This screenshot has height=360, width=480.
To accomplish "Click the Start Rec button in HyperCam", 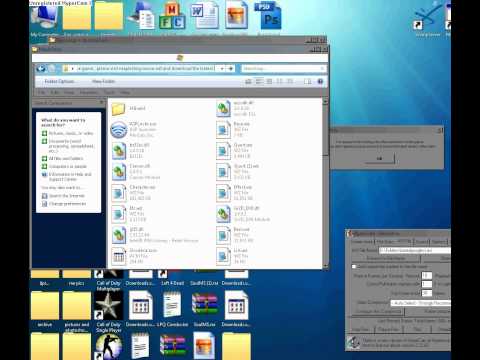I will click(x=361, y=329).
